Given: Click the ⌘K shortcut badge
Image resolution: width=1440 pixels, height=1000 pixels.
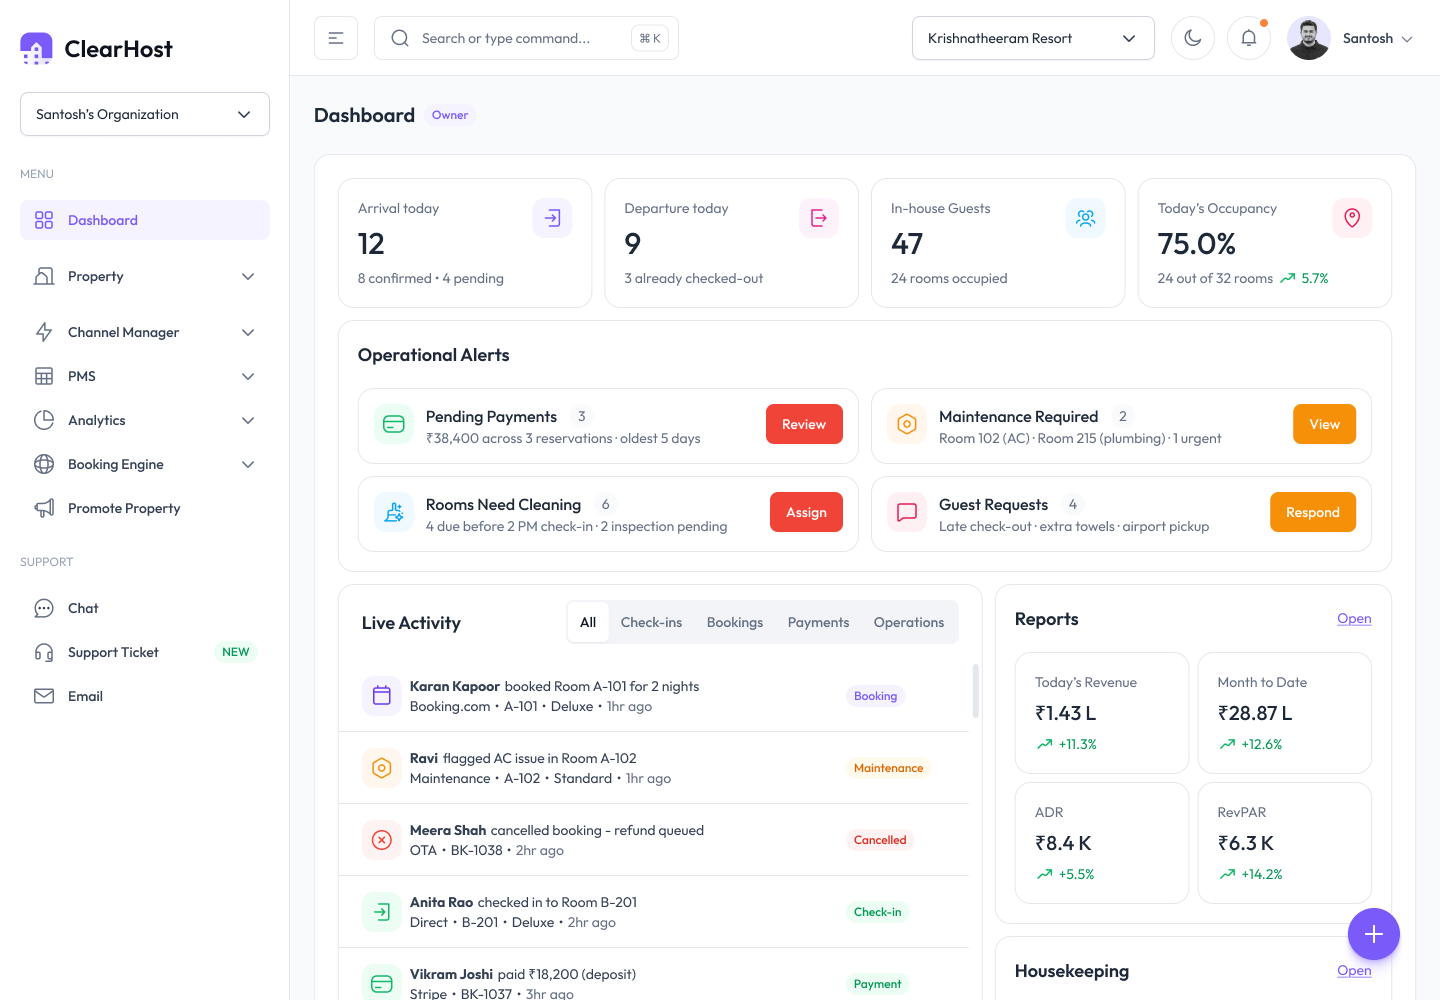Looking at the screenshot, I should tap(650, 38).
